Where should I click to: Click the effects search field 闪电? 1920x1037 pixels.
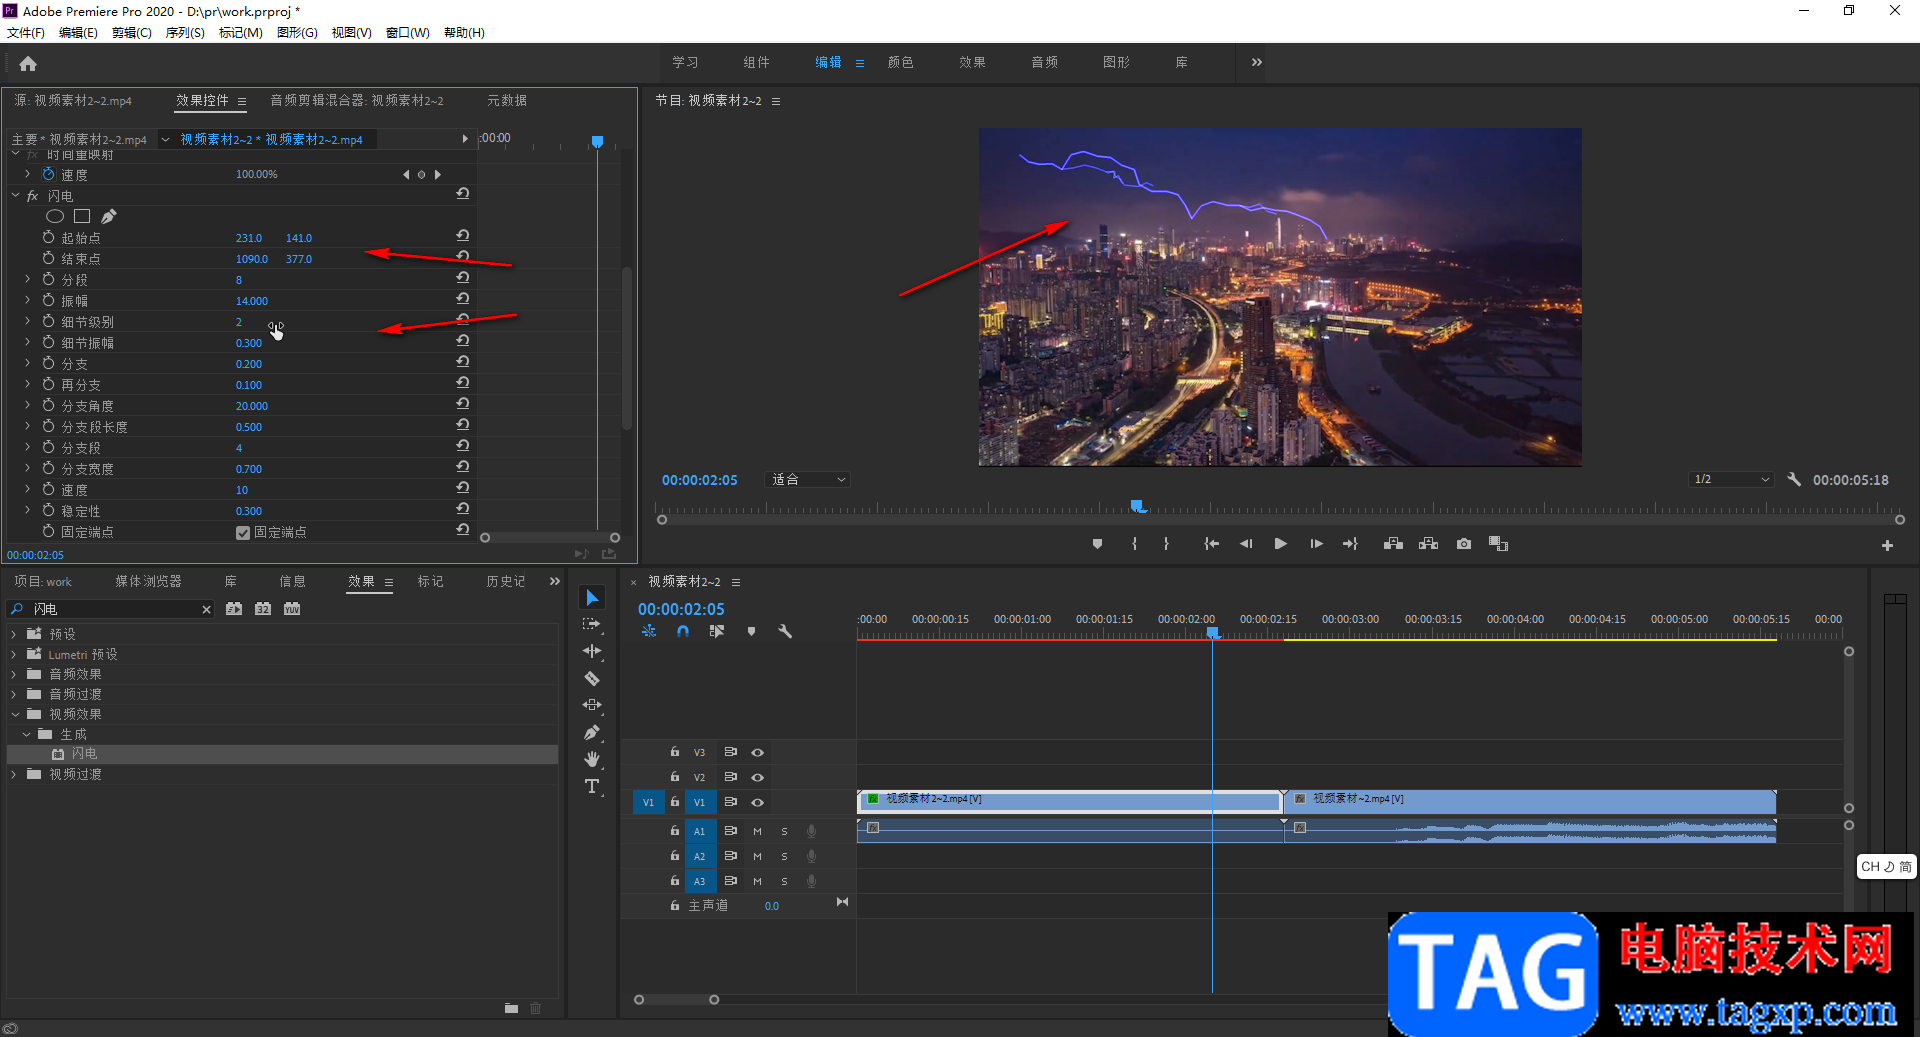pyautogui.click(x=111, y=609)
